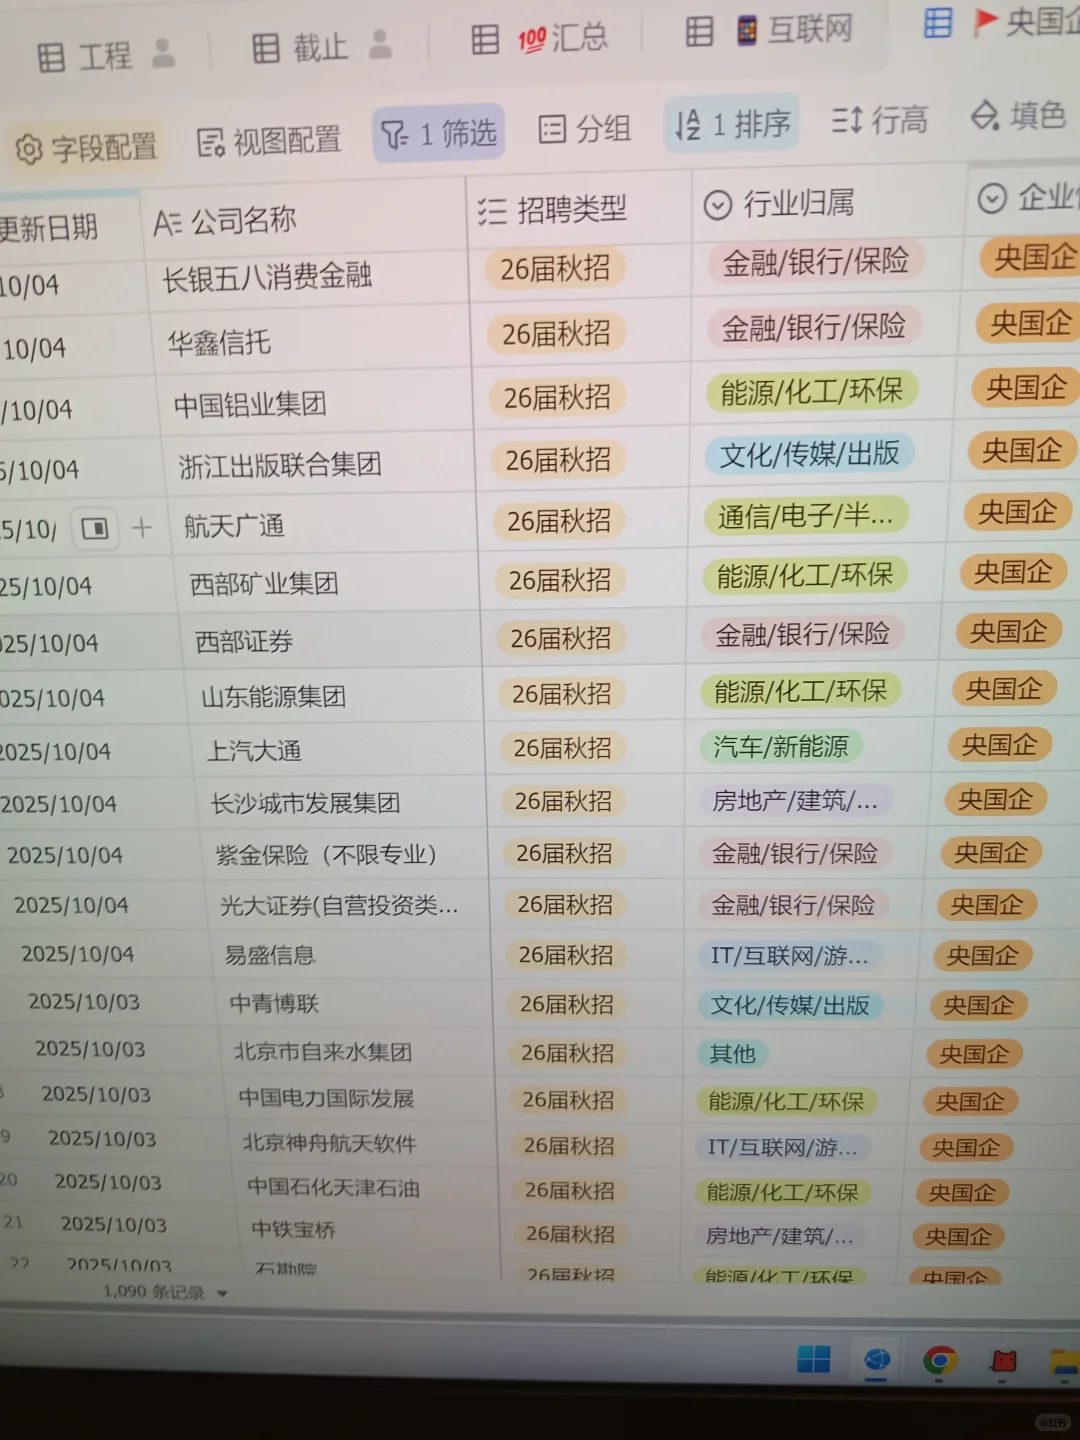Select the 央国企 view tab
Screen dimensions: 1080x1440
1001,21
